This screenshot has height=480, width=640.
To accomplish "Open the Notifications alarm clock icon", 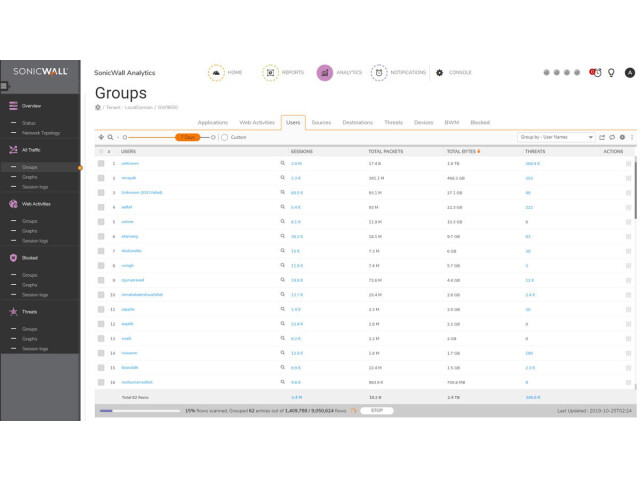I will pos(379,73).
